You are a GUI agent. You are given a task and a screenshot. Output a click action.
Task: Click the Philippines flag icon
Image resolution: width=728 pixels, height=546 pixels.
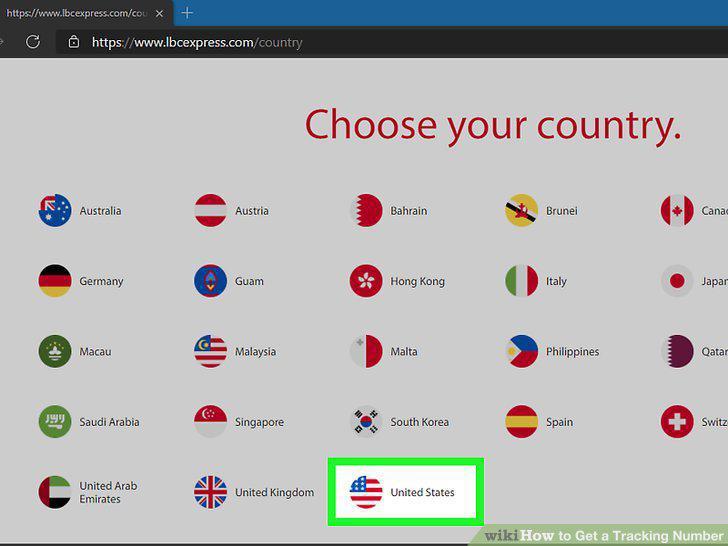pyautogui.click(x=521, y=351)
